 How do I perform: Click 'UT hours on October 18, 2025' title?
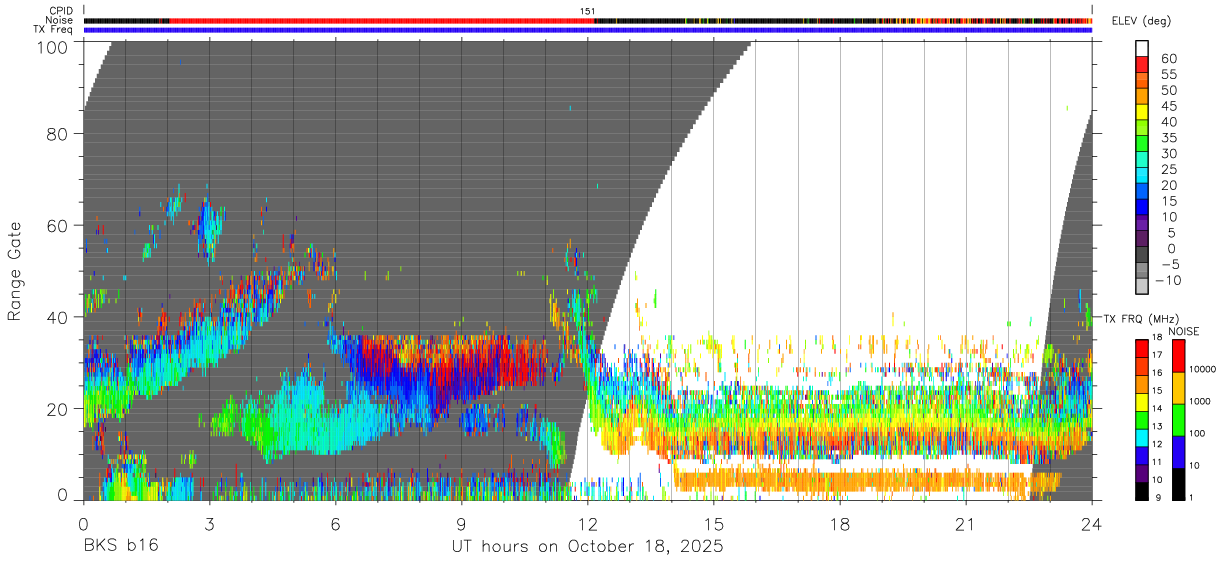(587, 548)
